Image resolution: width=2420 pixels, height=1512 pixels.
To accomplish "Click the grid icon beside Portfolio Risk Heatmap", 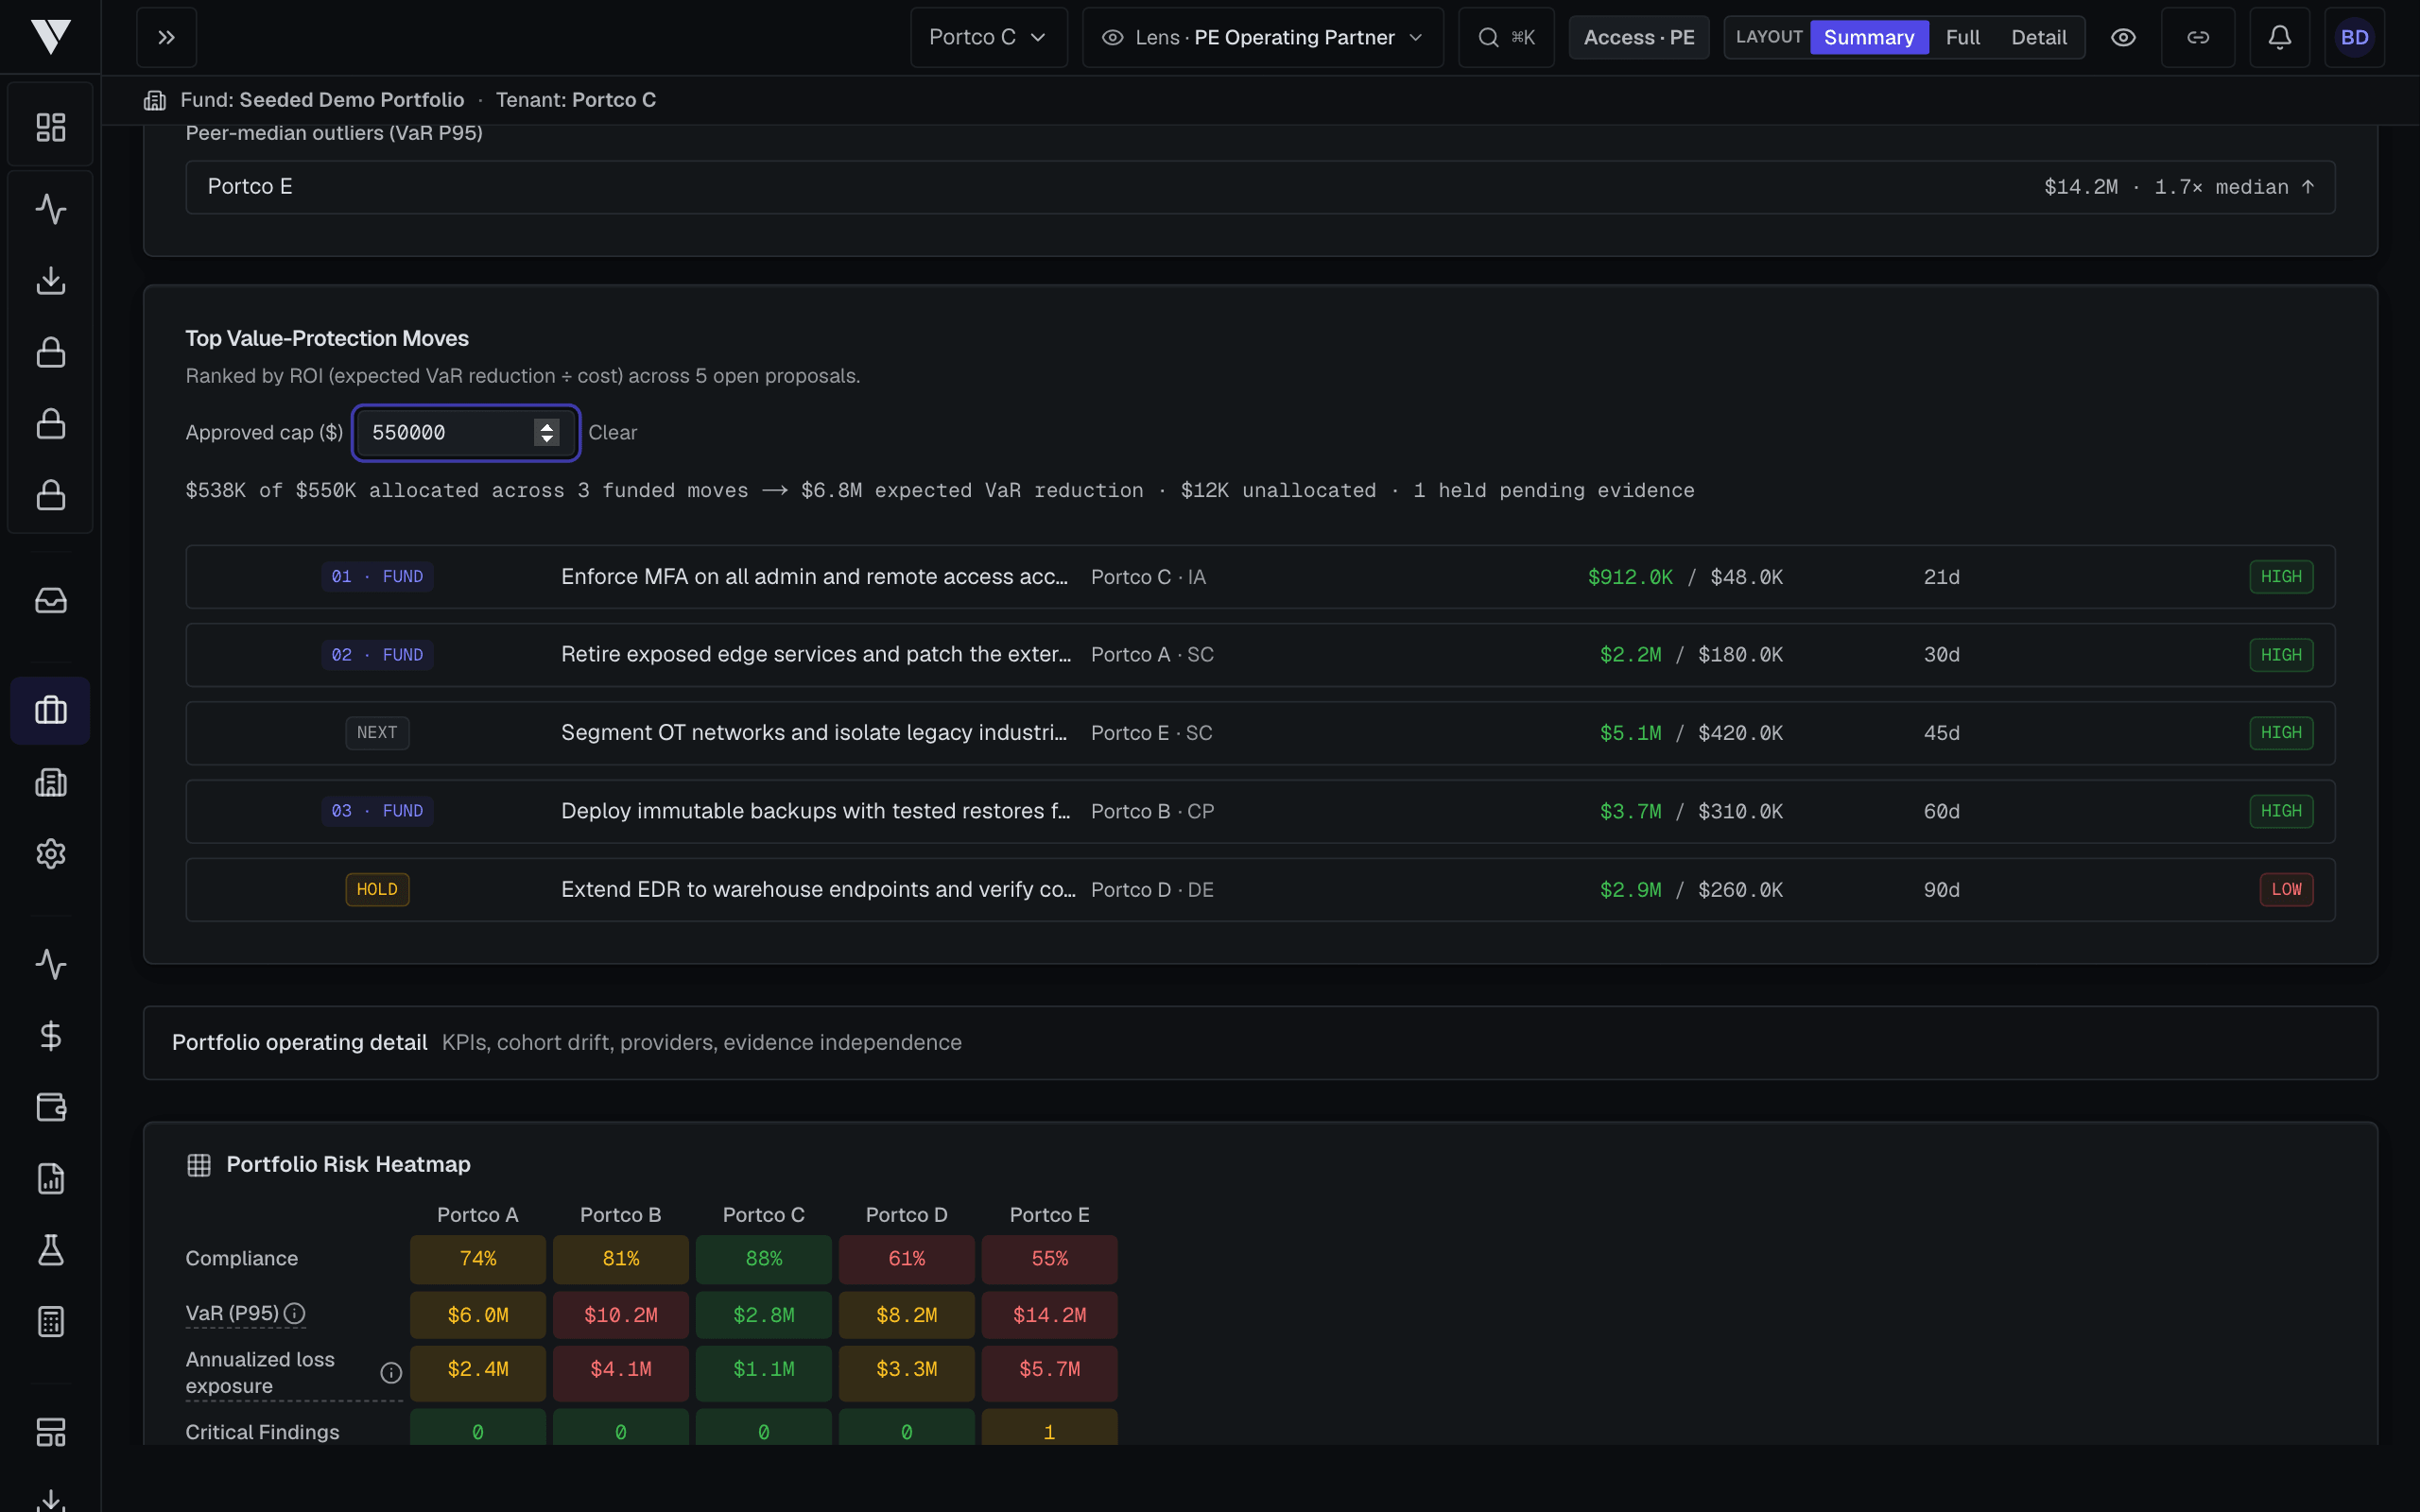I will pyautogui.click(x=199, y=1165).
